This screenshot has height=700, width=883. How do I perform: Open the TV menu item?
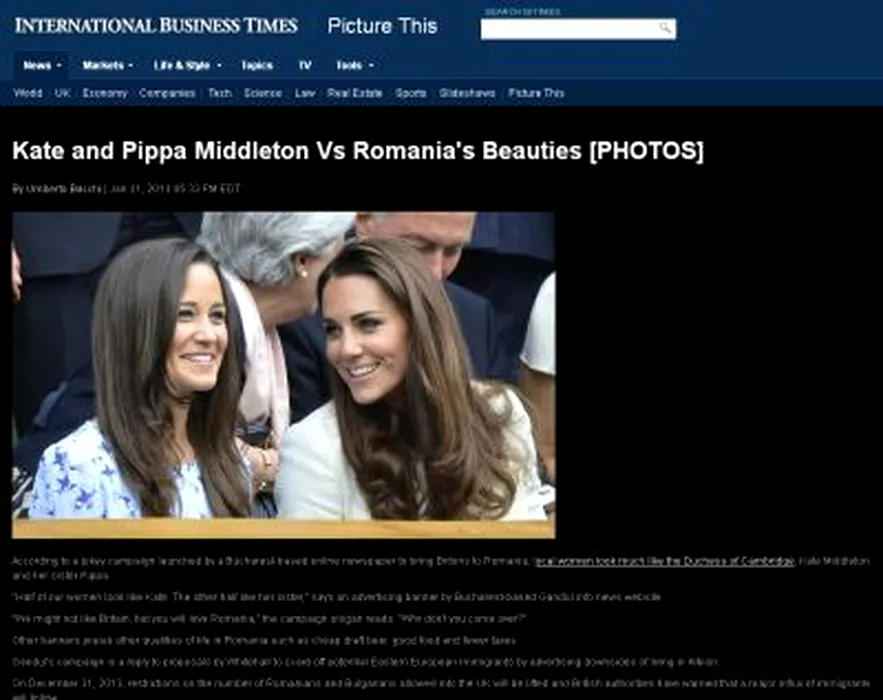[305, 65]
